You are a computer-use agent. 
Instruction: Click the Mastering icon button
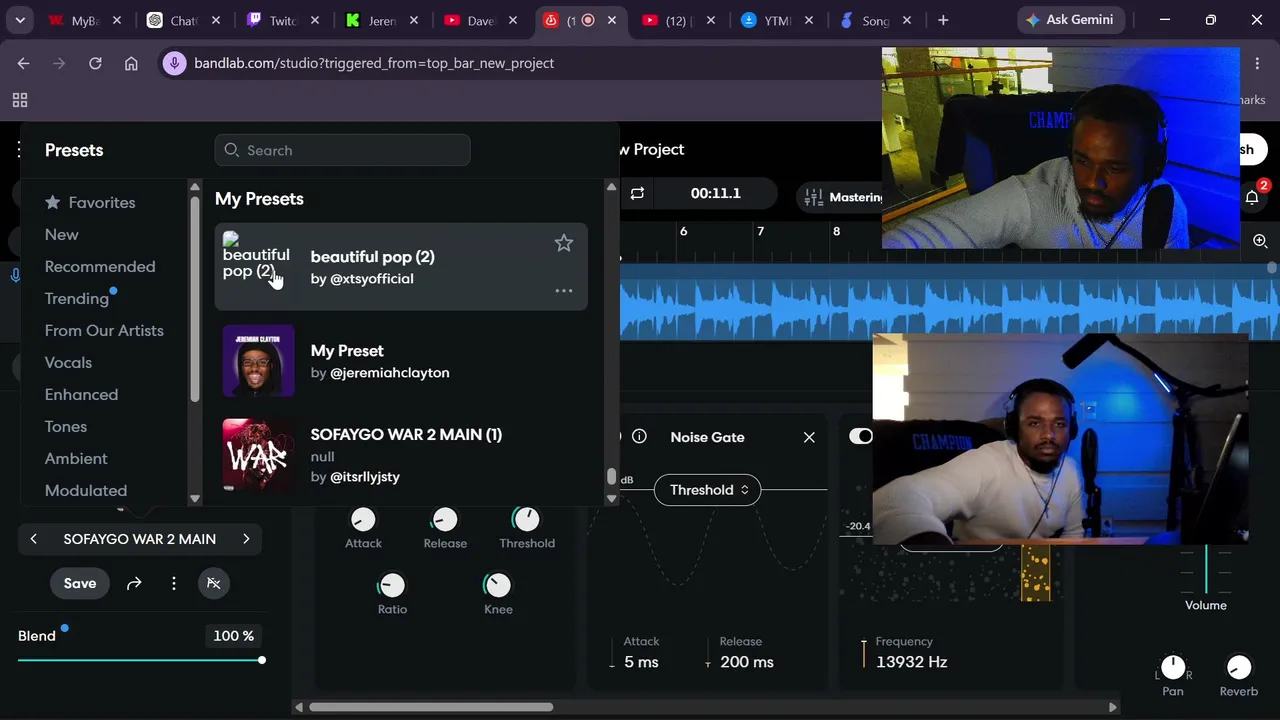click(844, 197)
